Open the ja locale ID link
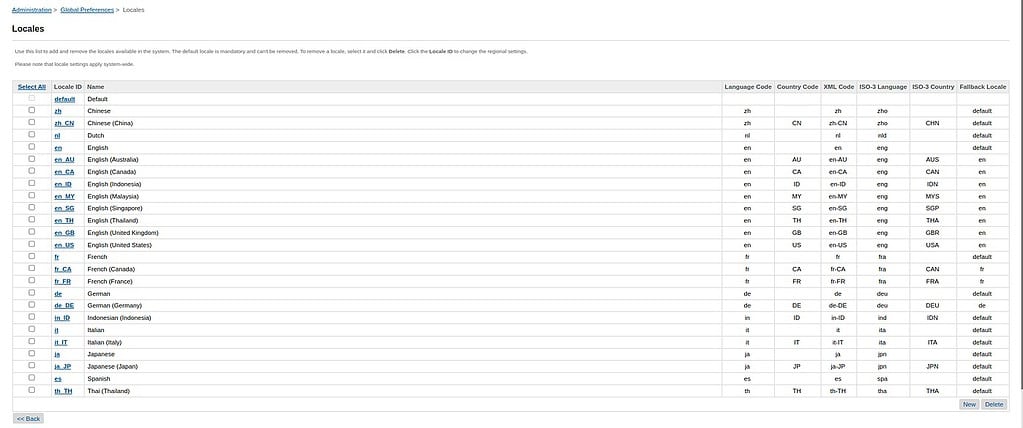The height and width of the screenshot is (428, 1023). pyautogui.click(x=57, y=354)
